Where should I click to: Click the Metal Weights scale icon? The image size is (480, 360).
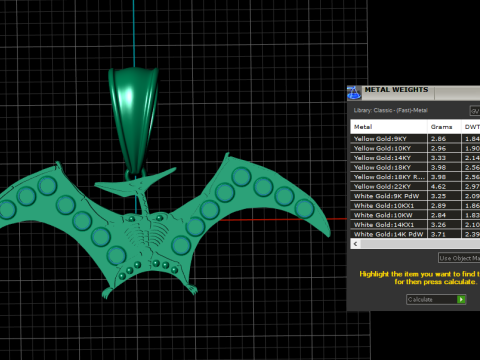click(354, 92)
